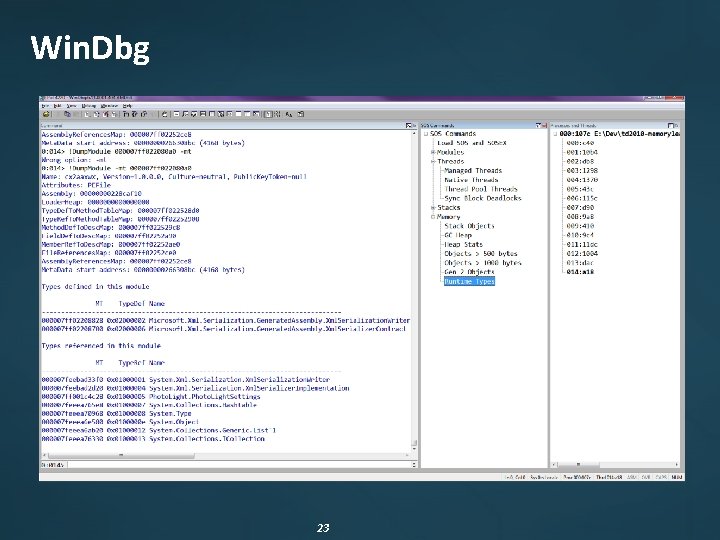Click the Open source file toolbar icon
720x540 pixels.
[46, 114]
